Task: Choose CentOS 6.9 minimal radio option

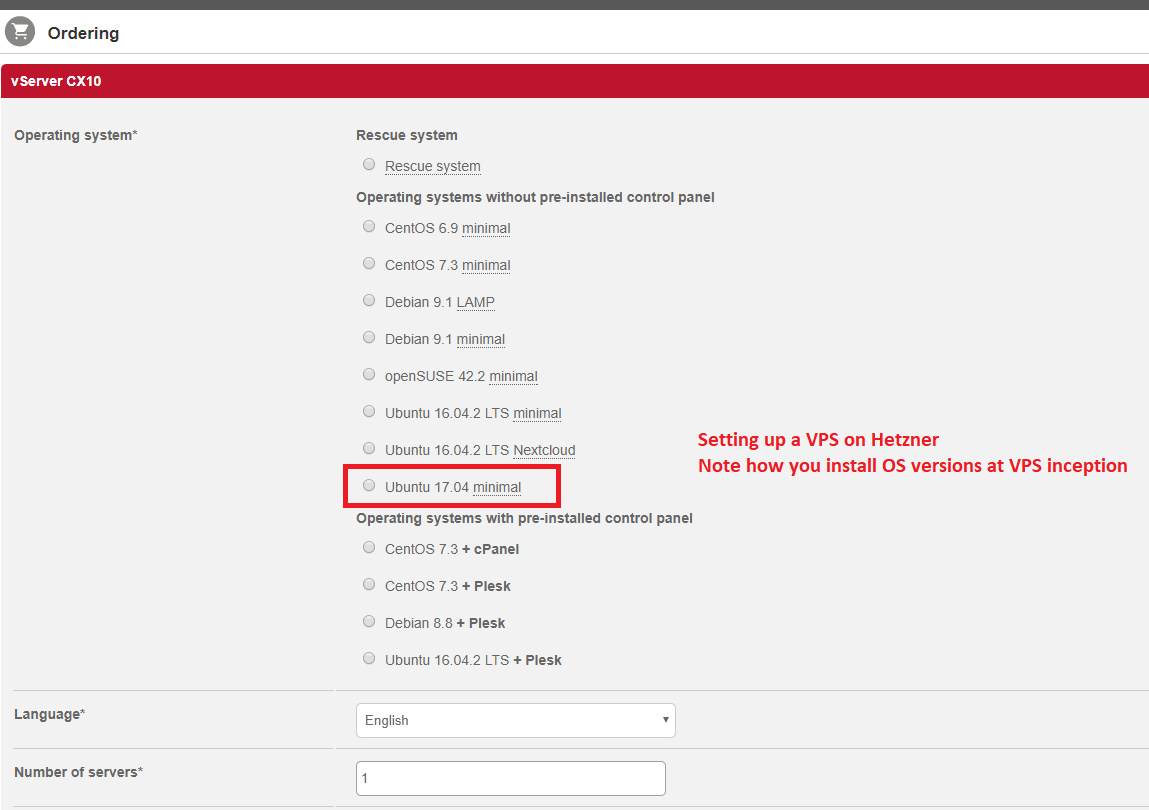Action: pos(369,227)
